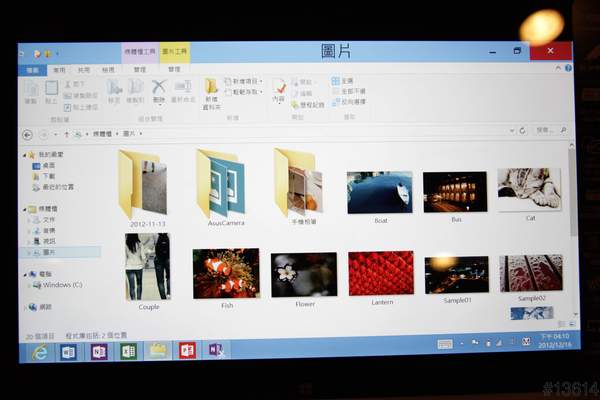Select Downloads in Favorites
Image resolution: width=600 pixels, height=400 pixels.
pyautogui.click(x=44, y=176)
